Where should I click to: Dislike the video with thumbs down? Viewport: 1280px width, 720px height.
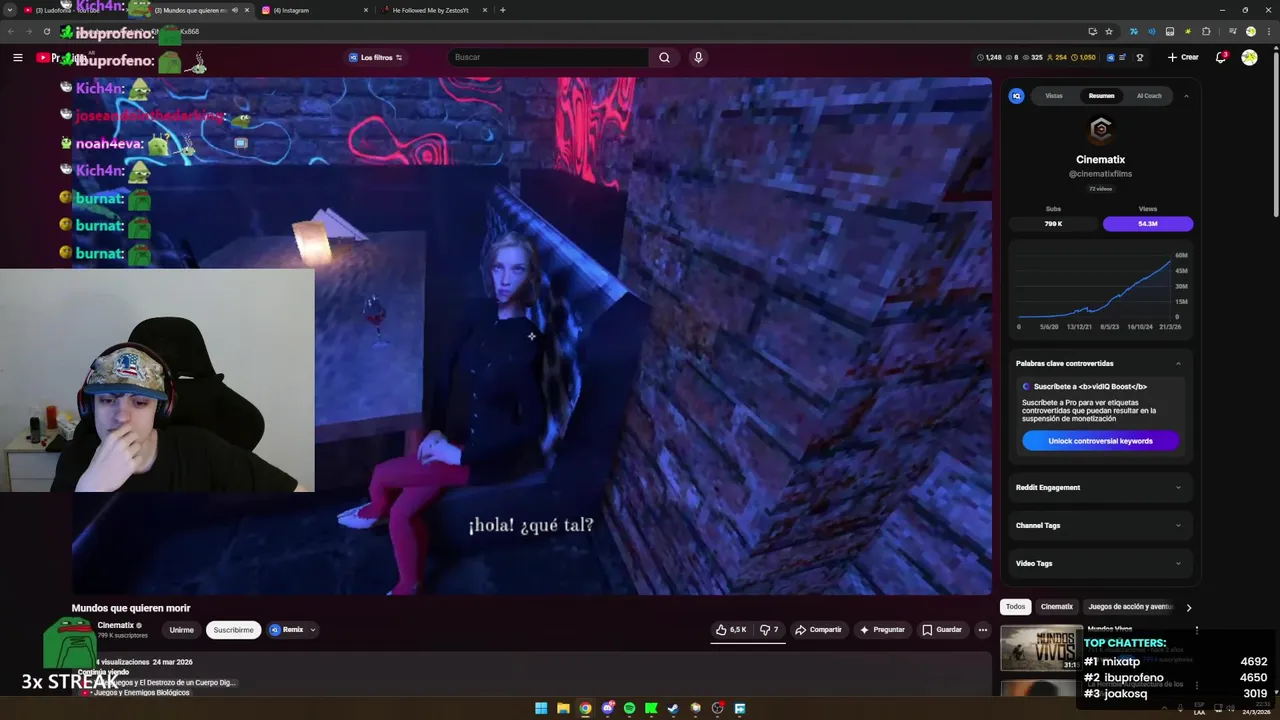coord(769,630)
